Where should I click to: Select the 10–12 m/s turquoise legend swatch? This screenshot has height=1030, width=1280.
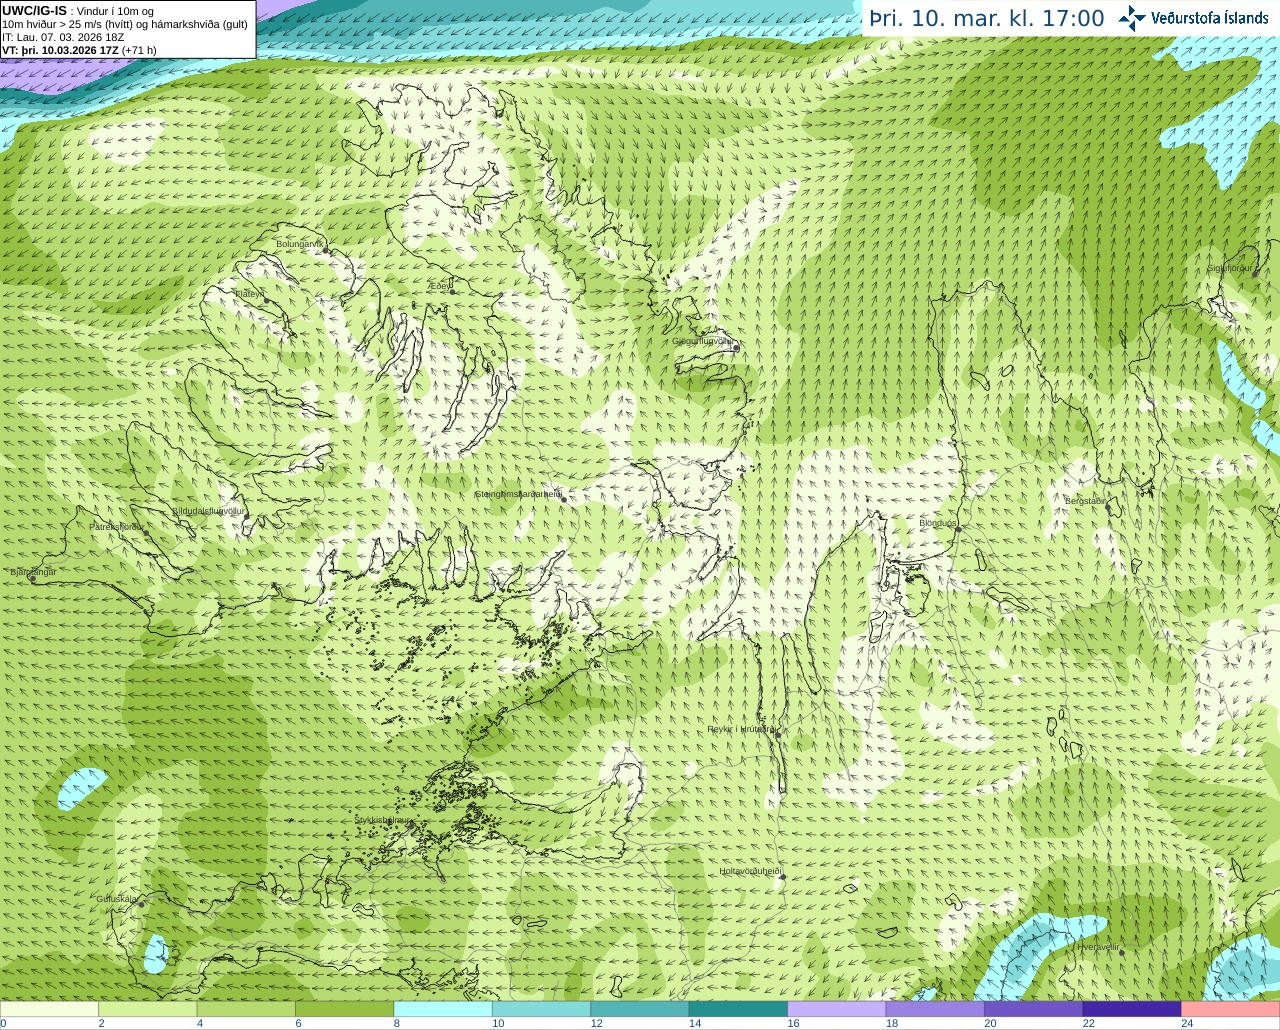pos(542,1009)
